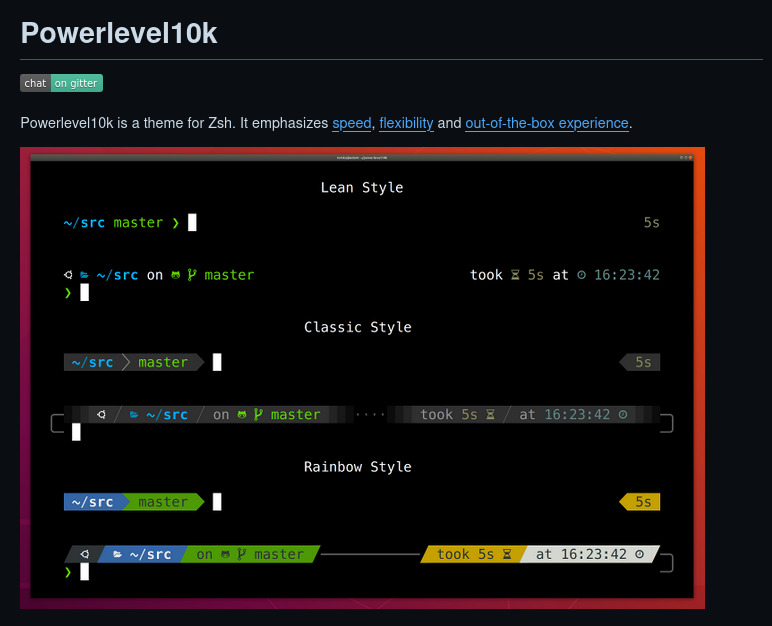This screenshot has width=772, height=626.
Task: Click the cursor block in the Lean one-line prompt
Action: click(192, 222)
